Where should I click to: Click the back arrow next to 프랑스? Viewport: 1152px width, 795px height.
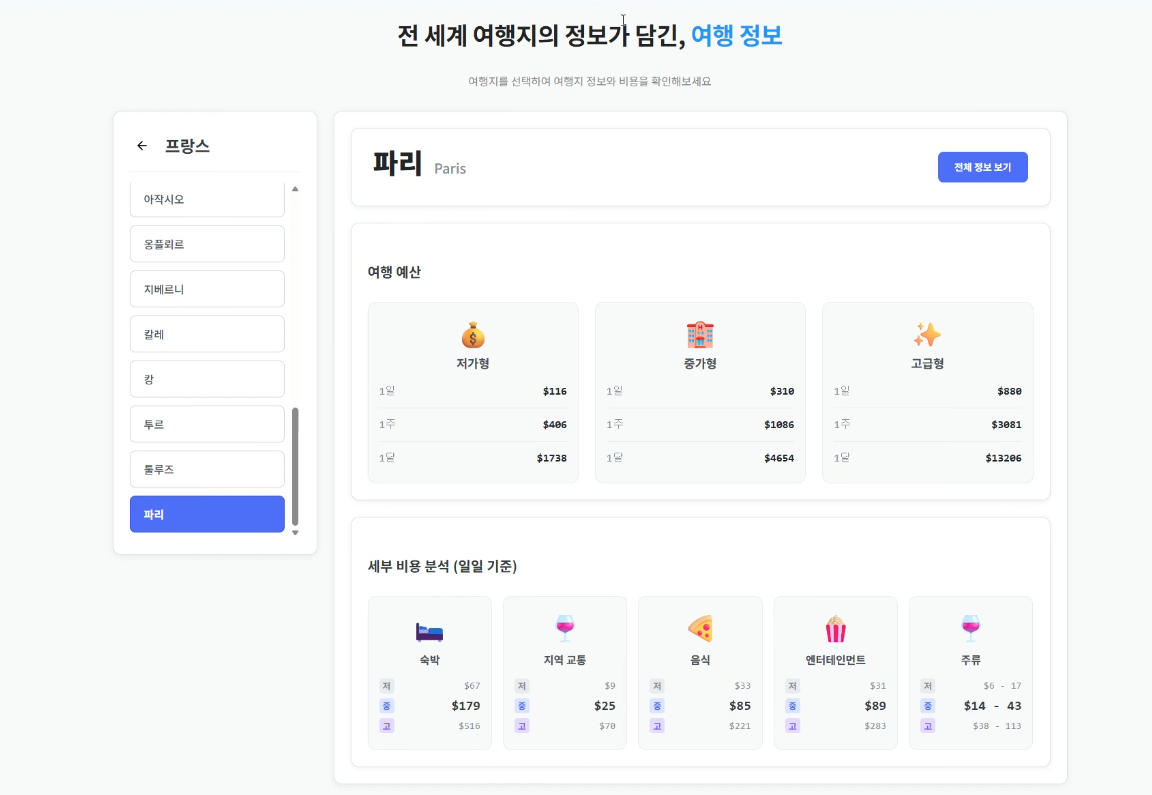[x=142, y=146]
